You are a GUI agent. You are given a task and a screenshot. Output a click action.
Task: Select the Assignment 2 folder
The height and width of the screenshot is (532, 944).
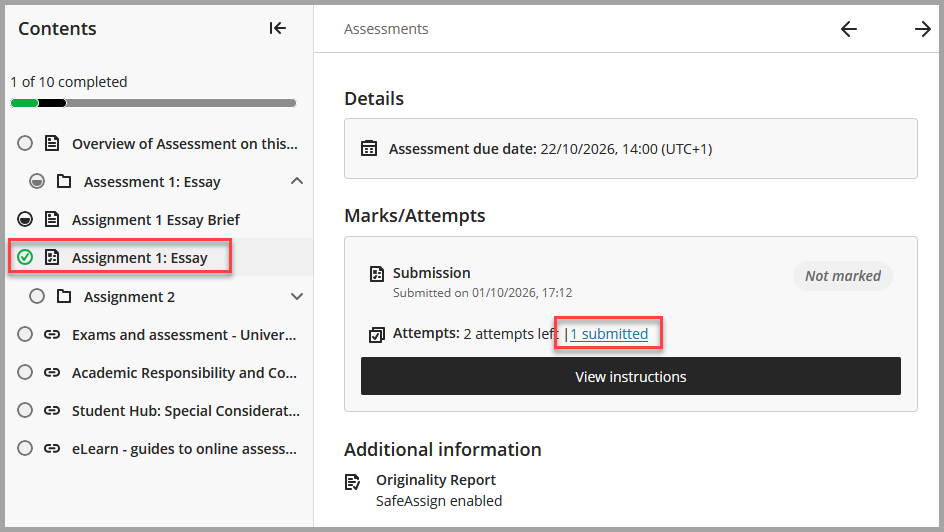click(x=129, y=297)
